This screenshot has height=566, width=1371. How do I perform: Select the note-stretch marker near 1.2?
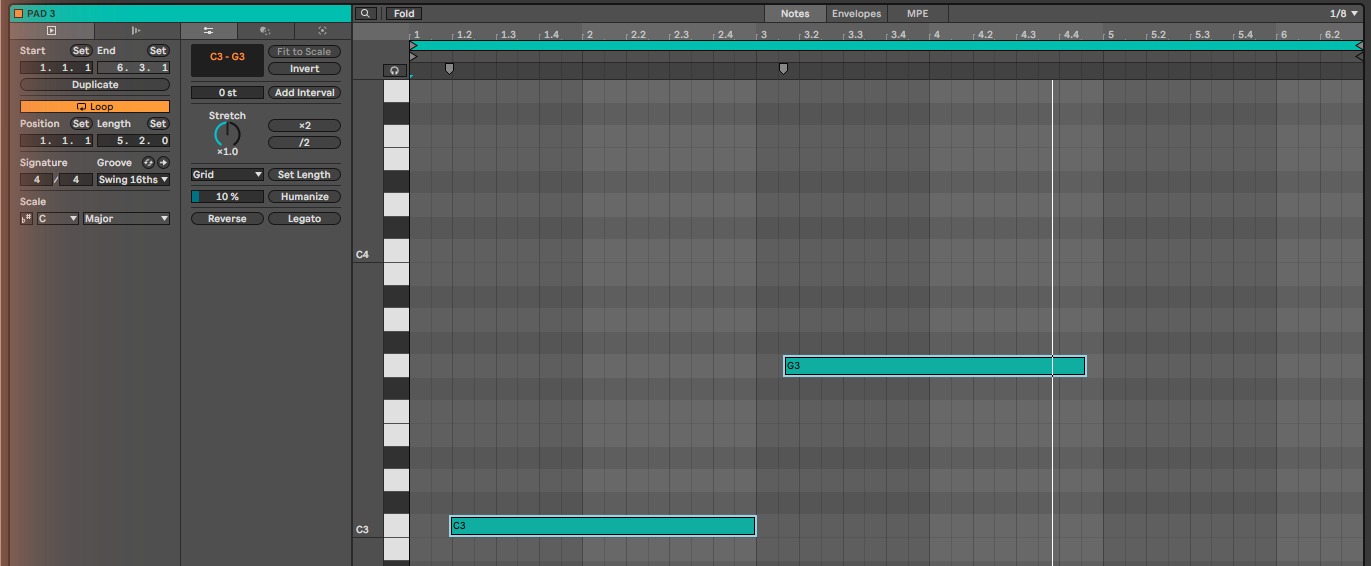point(449,69)
